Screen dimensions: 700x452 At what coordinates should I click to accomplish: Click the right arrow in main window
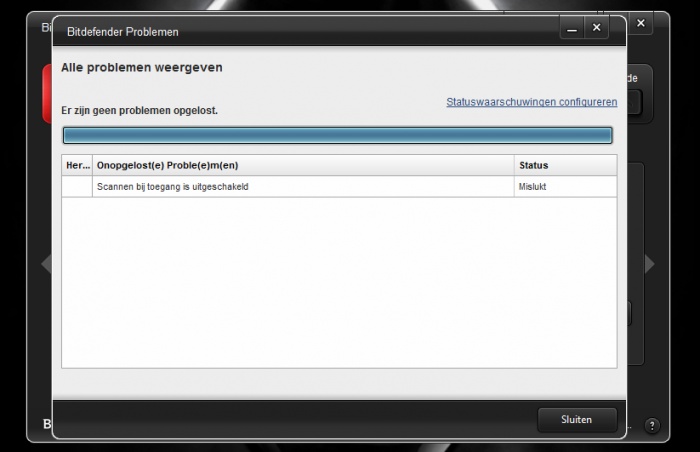click(650, 264)
